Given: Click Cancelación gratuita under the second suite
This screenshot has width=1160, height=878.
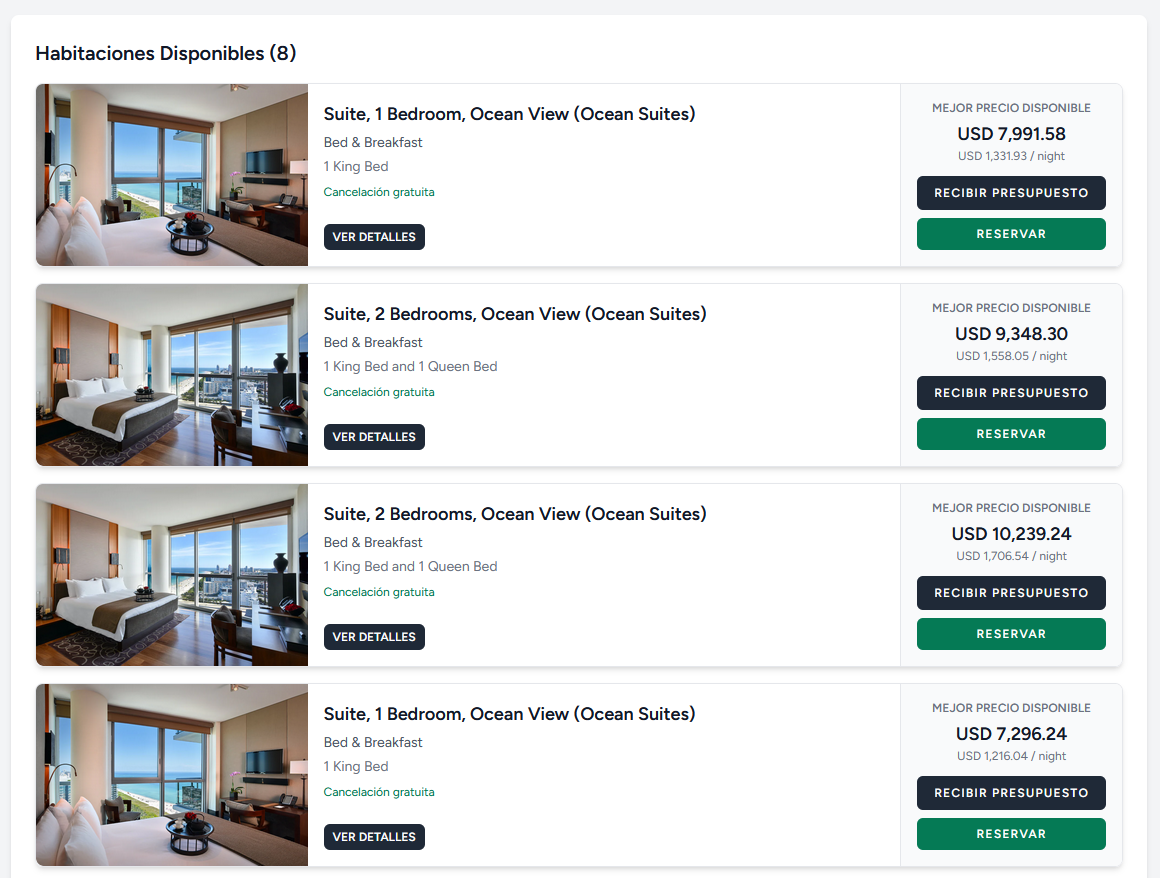Looking at the screenshot, I should tap(379, 391).
